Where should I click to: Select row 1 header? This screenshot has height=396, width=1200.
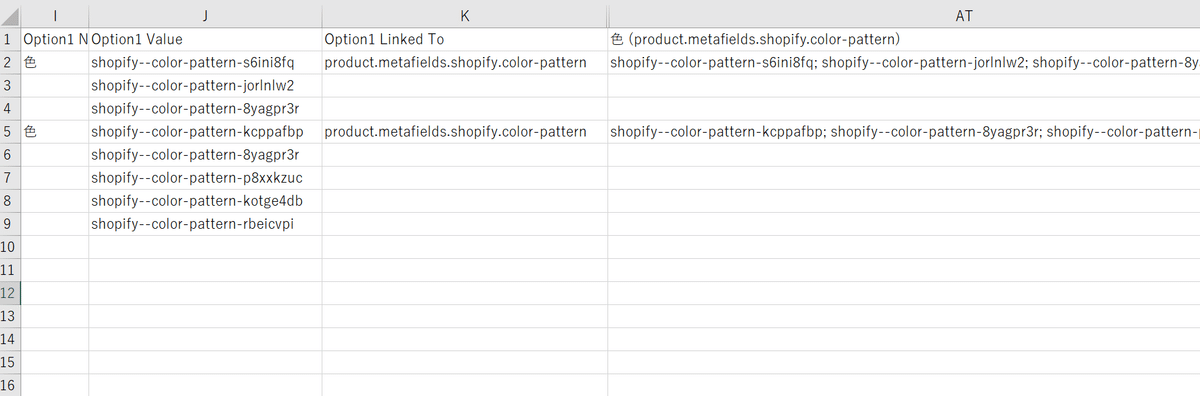point(10,40)
